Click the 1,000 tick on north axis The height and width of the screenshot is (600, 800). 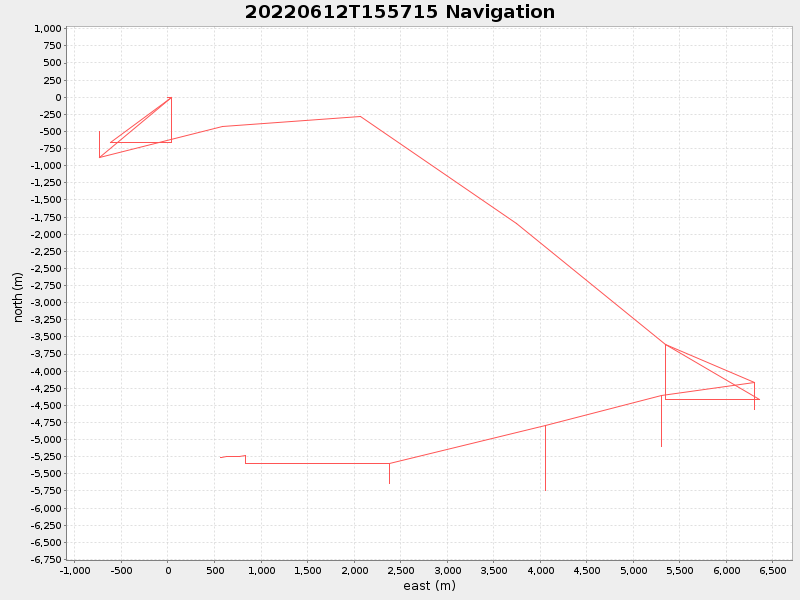(x=47, y=29)
